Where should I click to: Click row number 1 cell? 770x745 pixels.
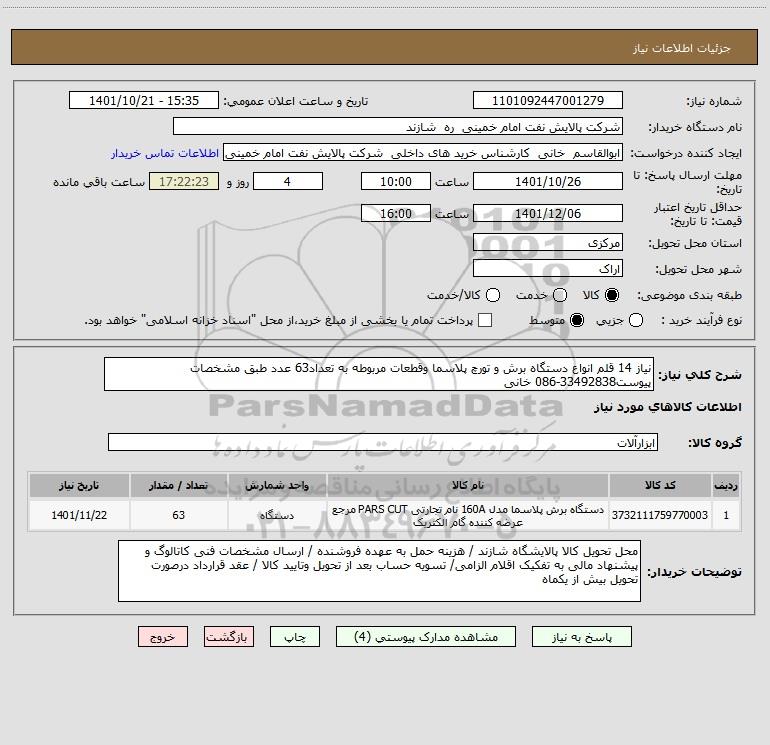tap(726, 515)
